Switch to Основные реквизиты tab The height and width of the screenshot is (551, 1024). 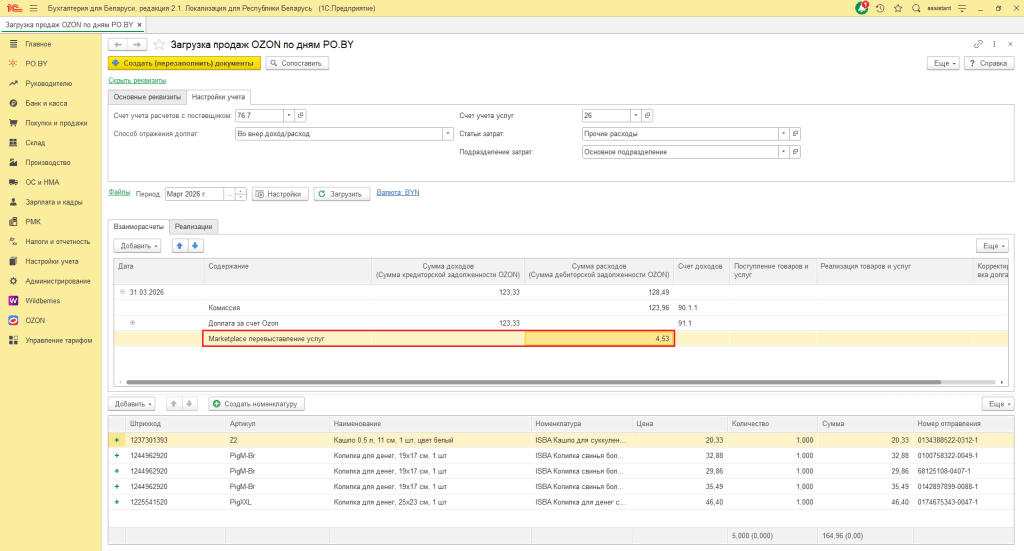pyautogui.click(x=147, y=97)
